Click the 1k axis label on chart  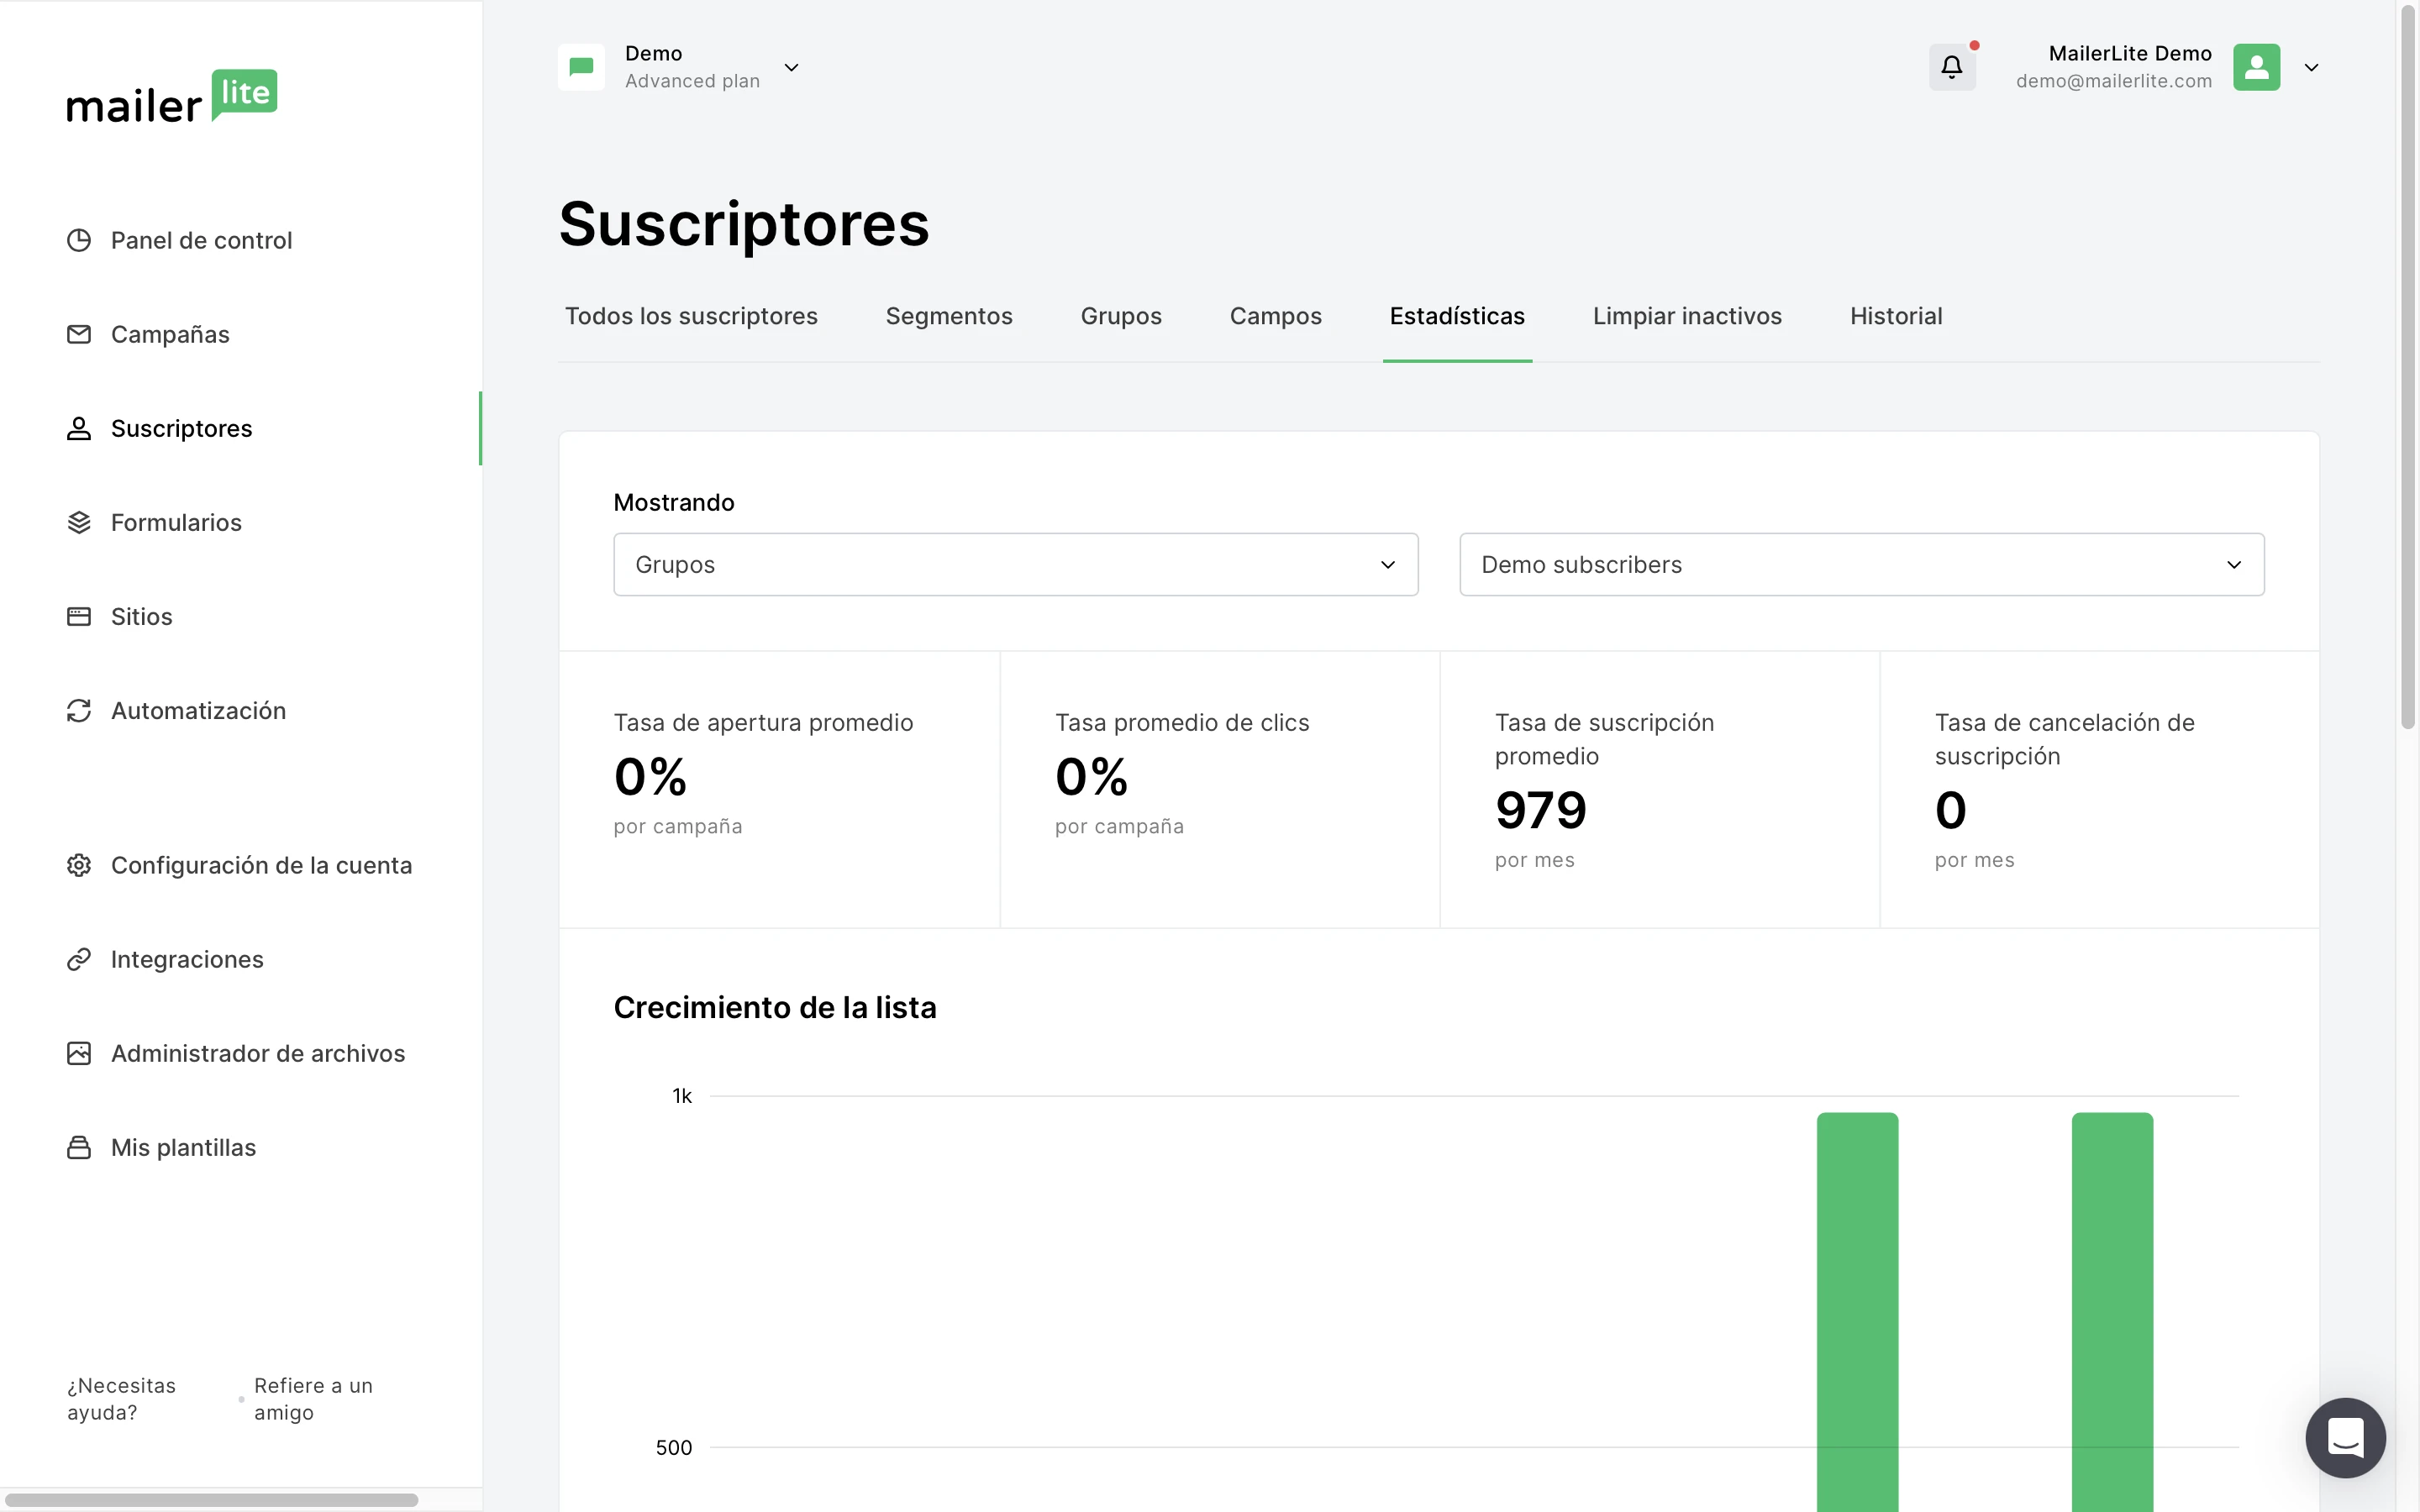pos(682,1096)
